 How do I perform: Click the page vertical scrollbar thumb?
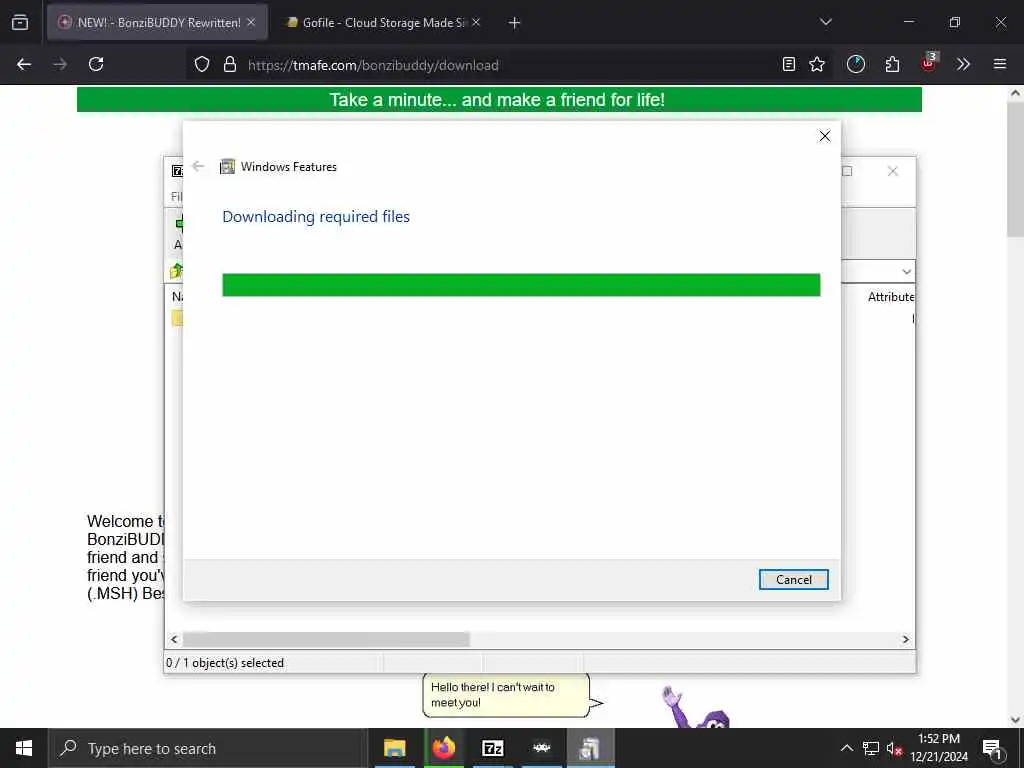coord(1015,170)
